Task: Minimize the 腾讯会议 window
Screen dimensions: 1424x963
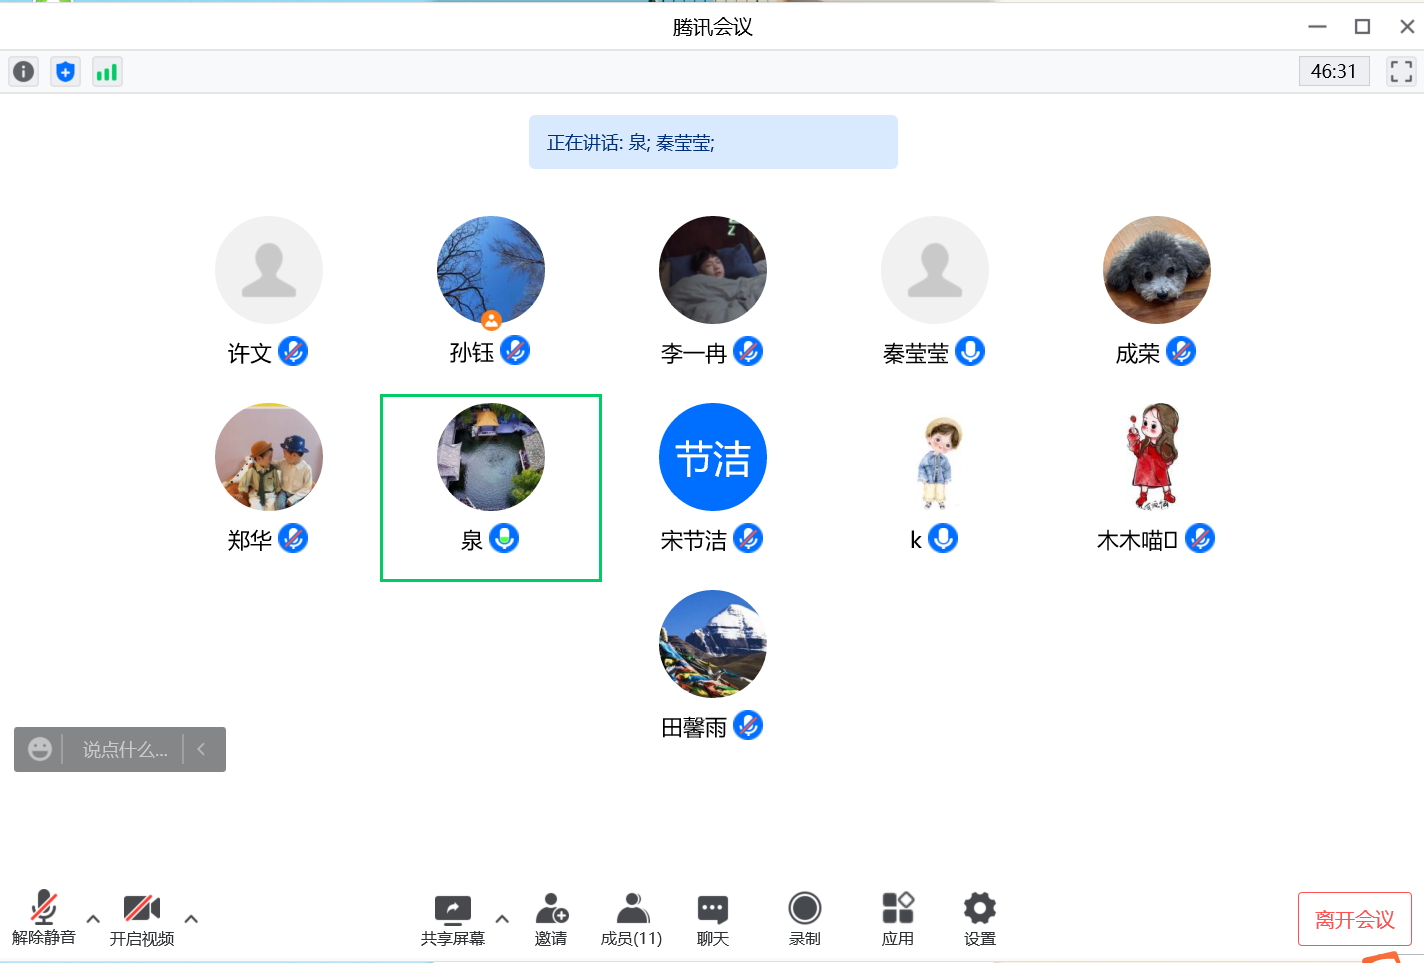Action: [x=1318, y=27]
